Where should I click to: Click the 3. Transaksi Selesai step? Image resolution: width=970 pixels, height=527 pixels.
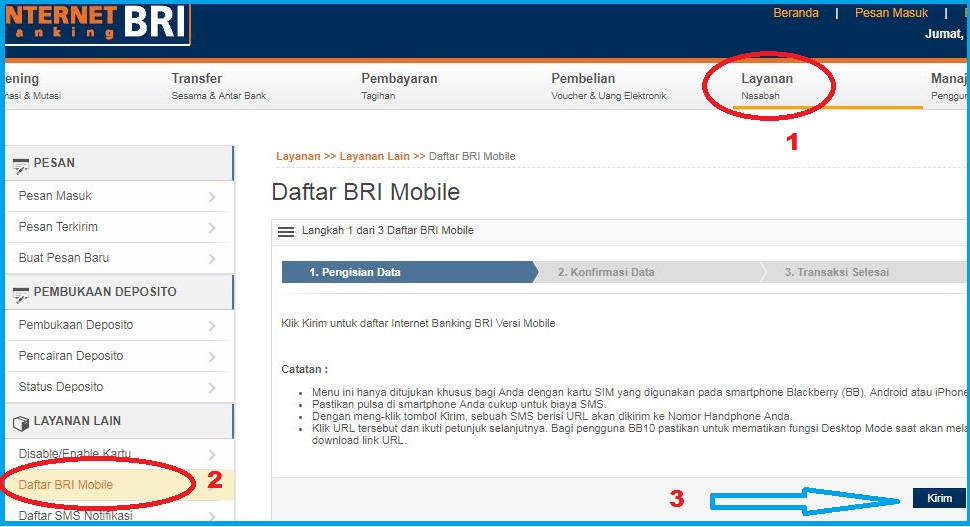(x=863, y=272)
